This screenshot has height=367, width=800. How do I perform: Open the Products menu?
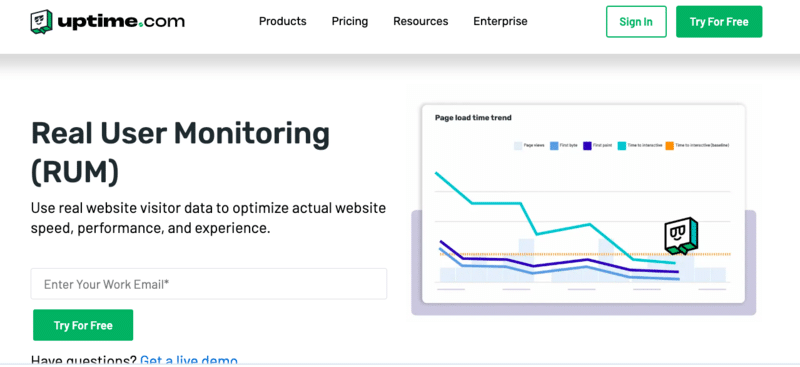coord(283,21)
